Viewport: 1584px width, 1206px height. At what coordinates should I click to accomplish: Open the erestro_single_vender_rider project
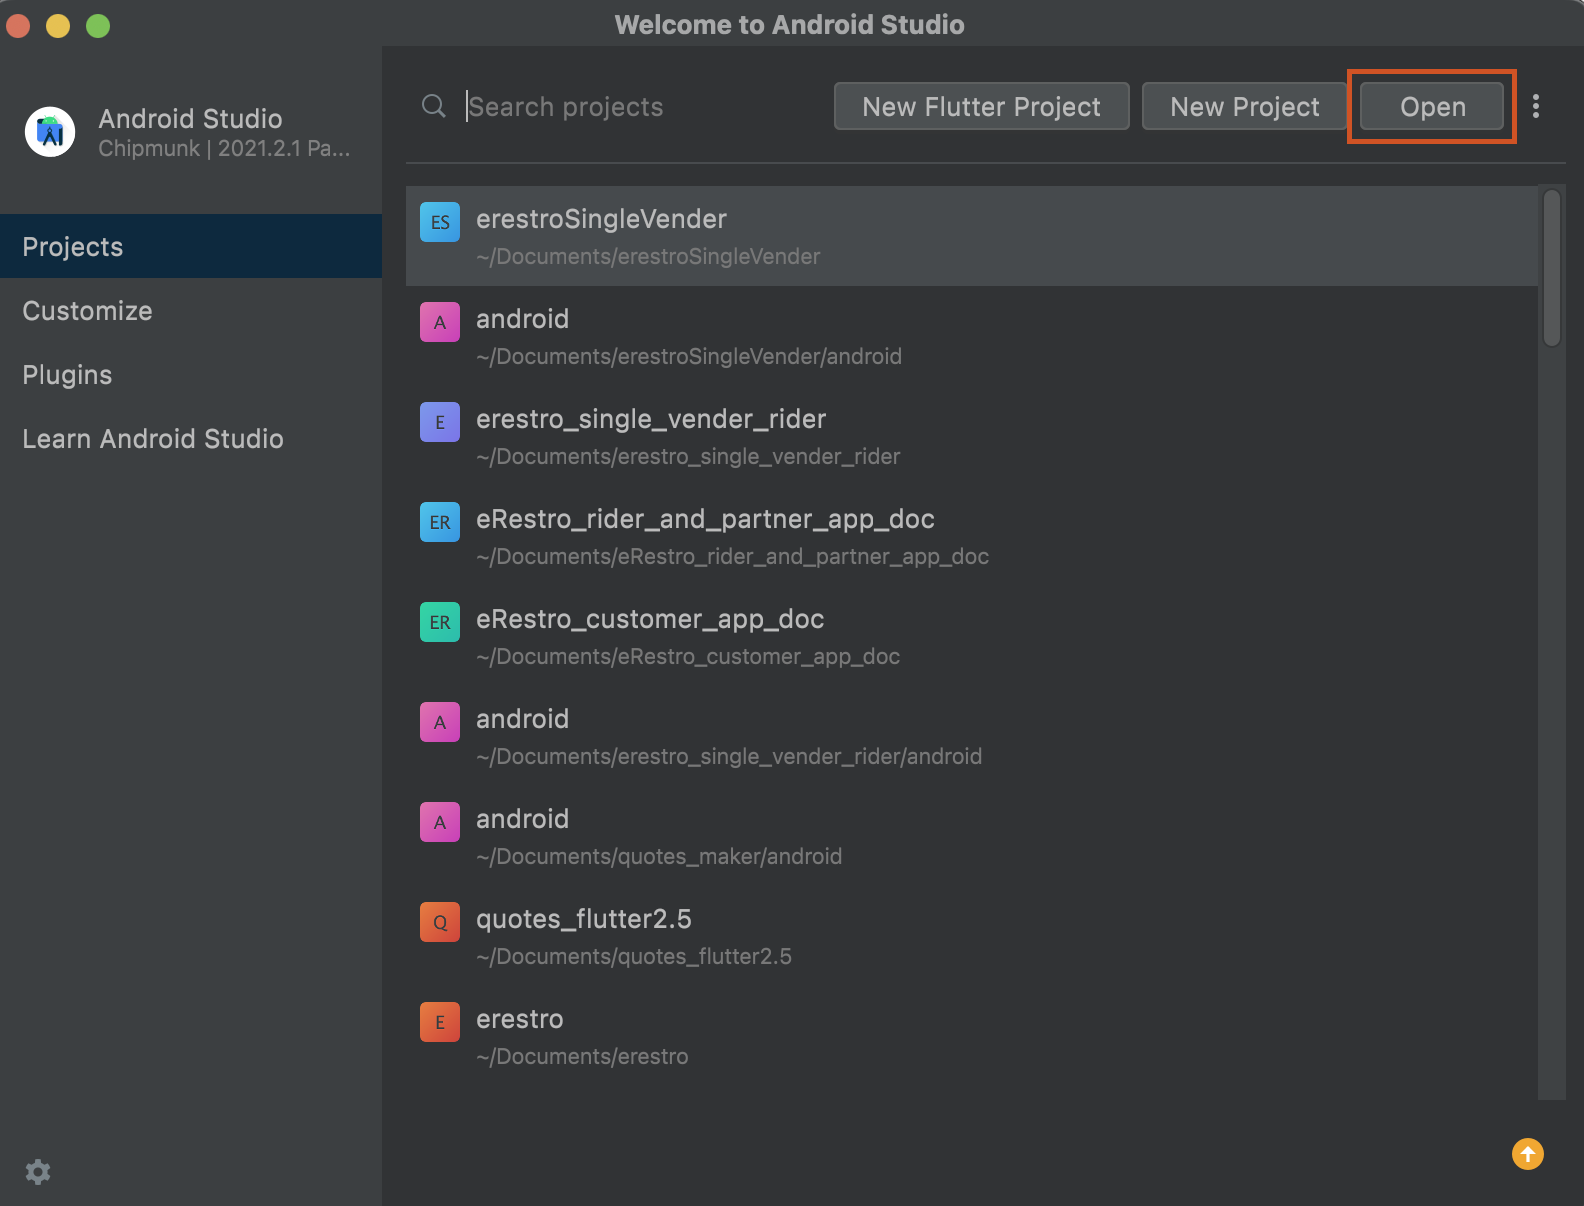tap(972, 436)
